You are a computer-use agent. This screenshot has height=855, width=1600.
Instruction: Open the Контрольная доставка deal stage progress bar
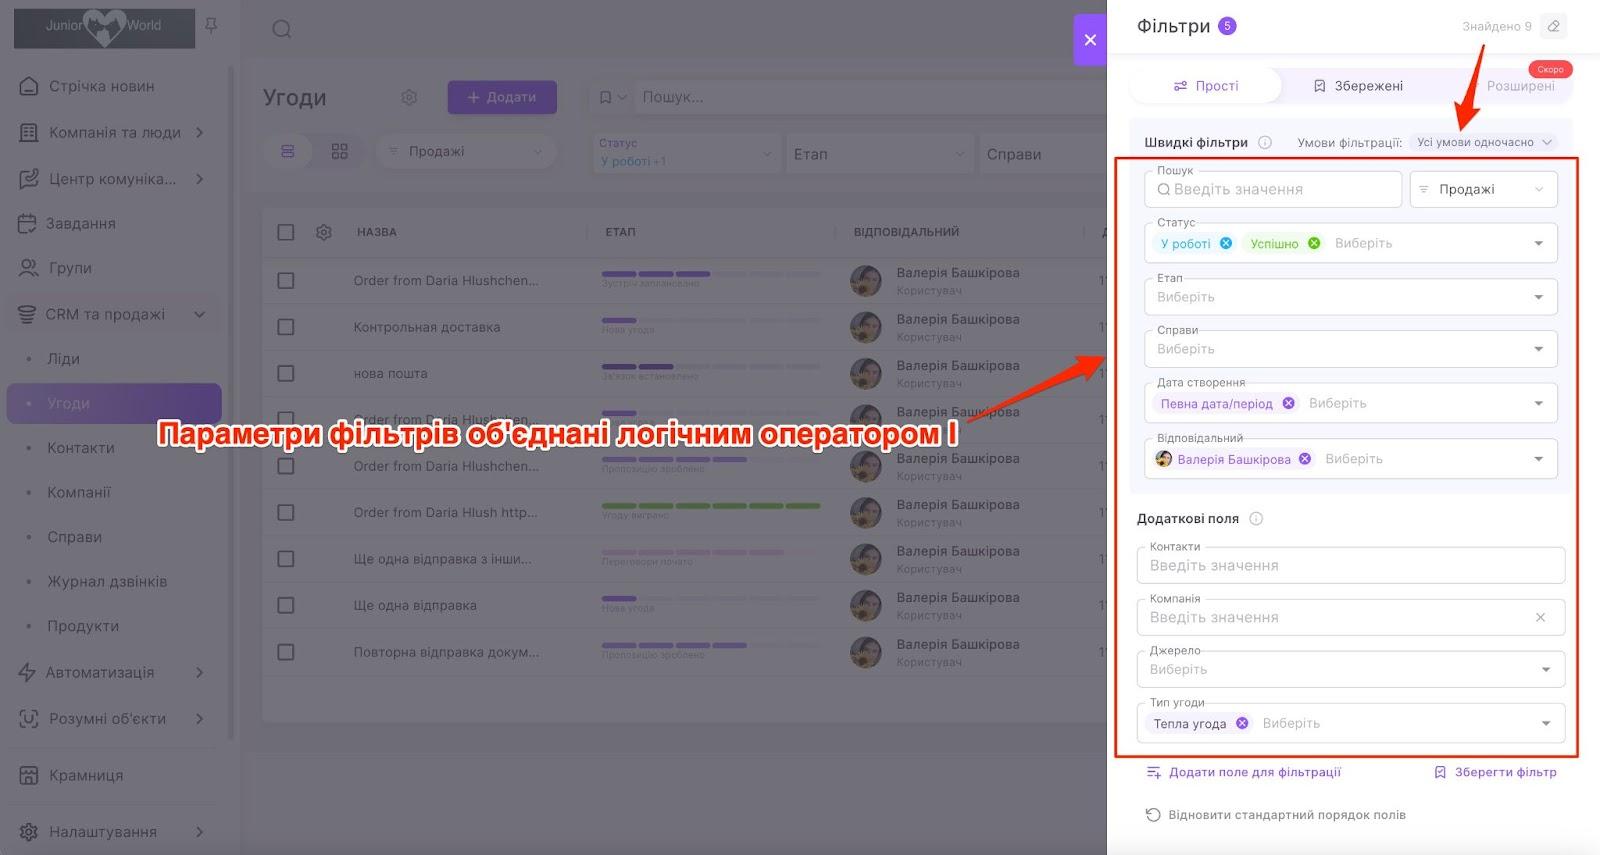pos(711,322)
